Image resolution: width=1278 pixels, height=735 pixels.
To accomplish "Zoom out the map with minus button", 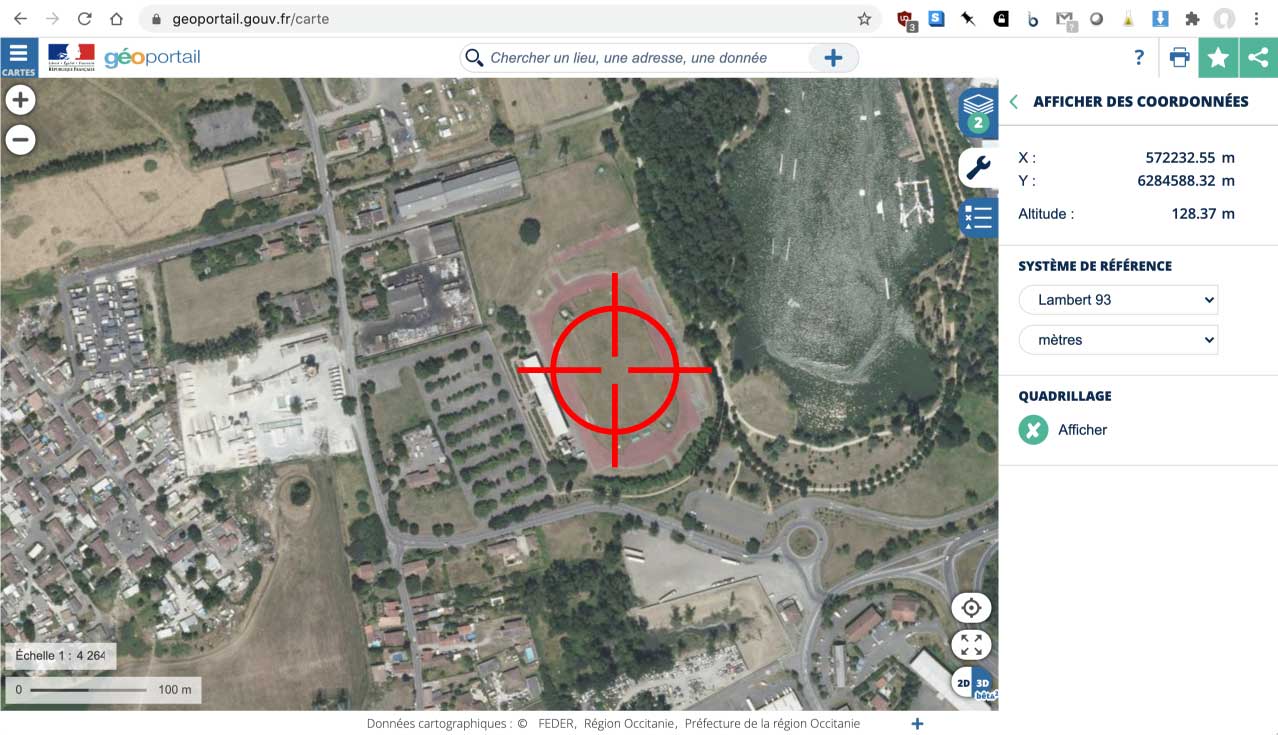I will click(20, 140).
